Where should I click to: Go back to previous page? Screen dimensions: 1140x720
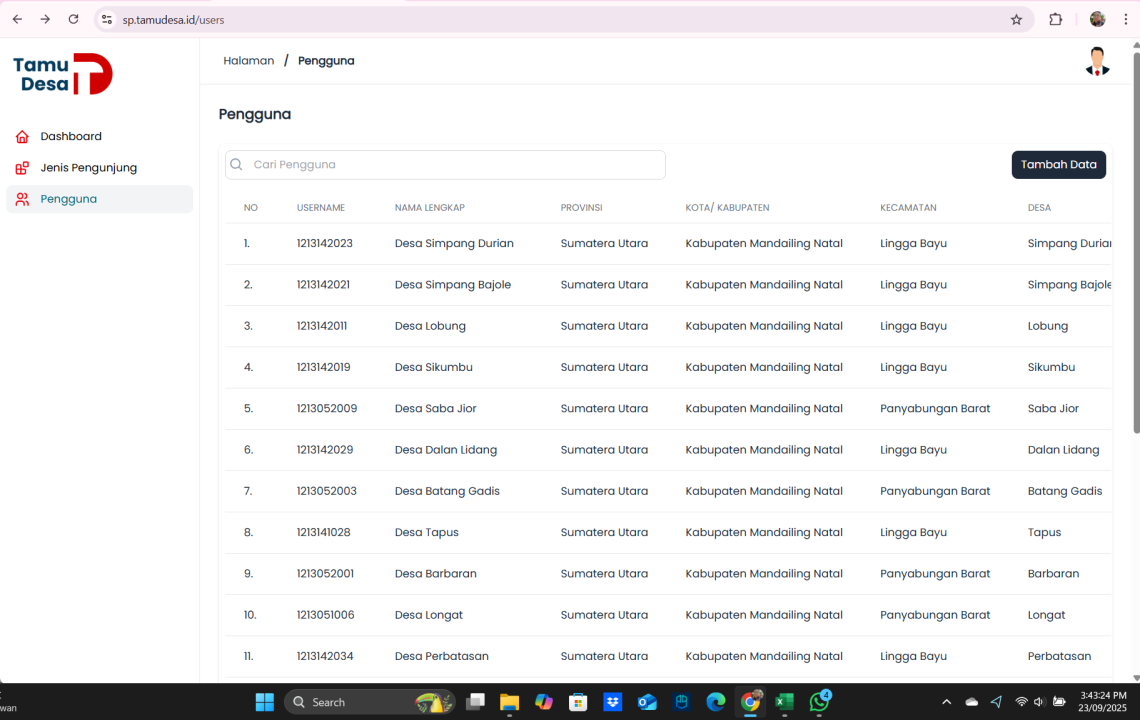pyautogui.click(x=17, y=19)
